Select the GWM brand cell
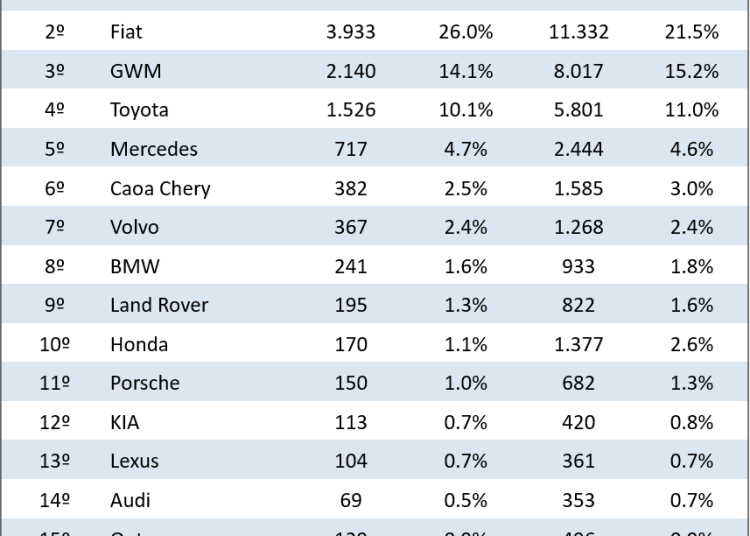 click(135, 71)
